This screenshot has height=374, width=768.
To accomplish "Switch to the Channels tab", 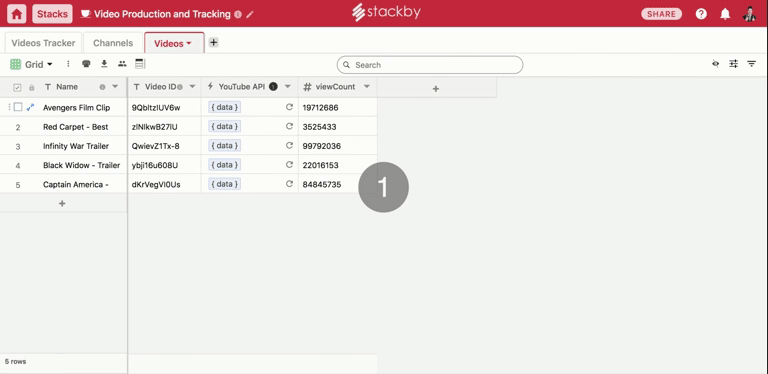I will 113,43.
